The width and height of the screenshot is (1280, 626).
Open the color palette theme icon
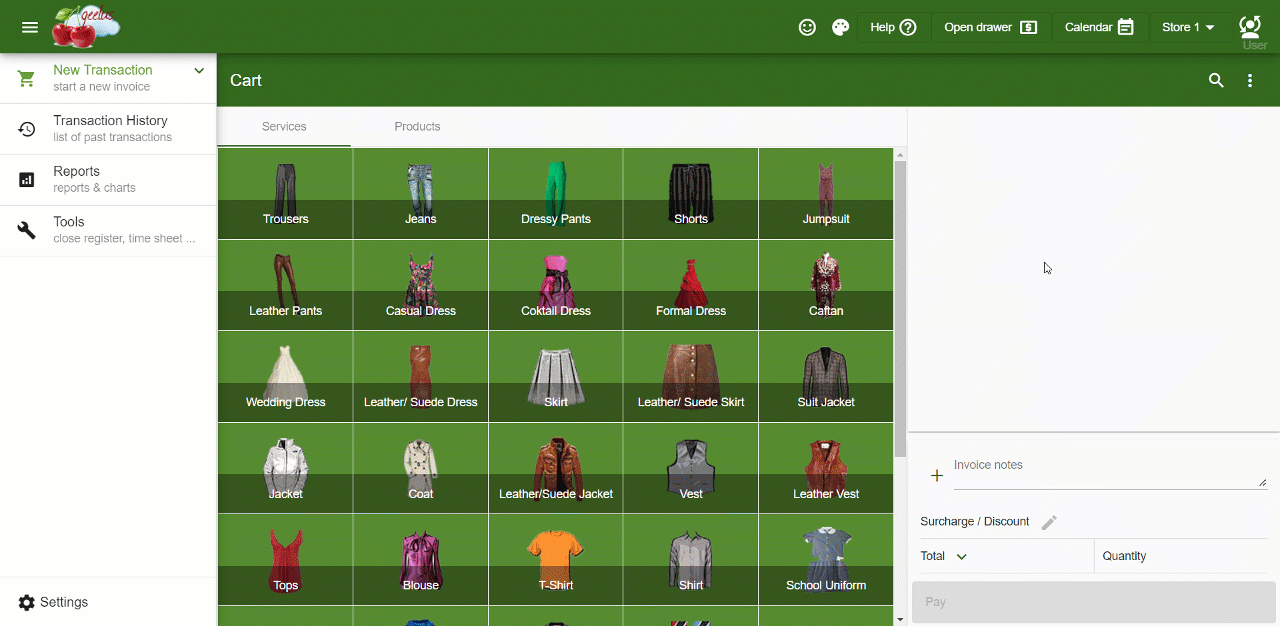click(840, 27)
